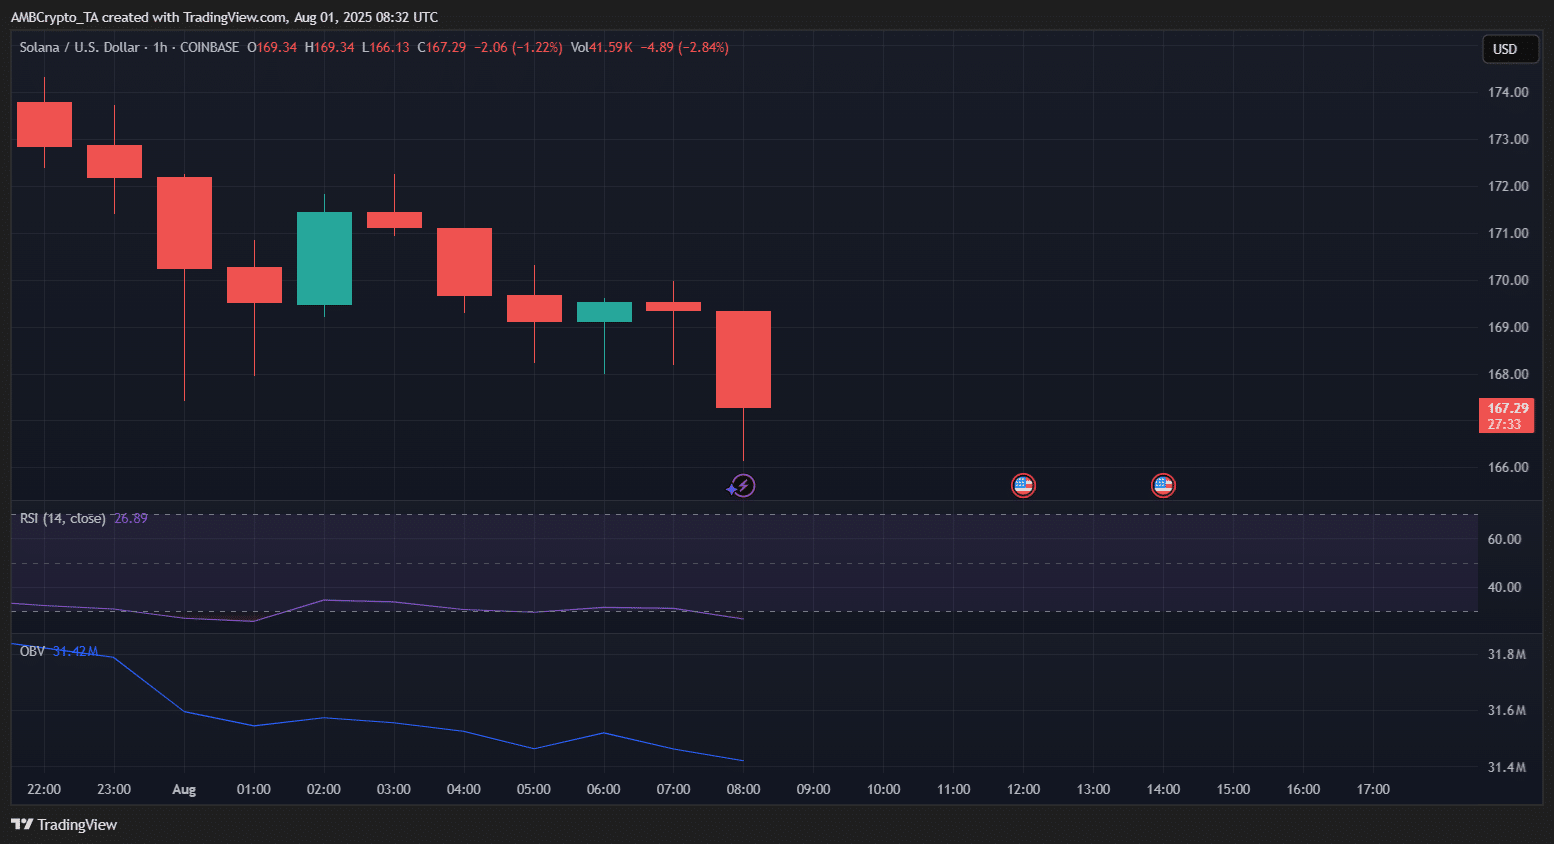Click the Vol 41.59K readout
This screenshot has height=844, width=1554.
[x=601, y=47]
